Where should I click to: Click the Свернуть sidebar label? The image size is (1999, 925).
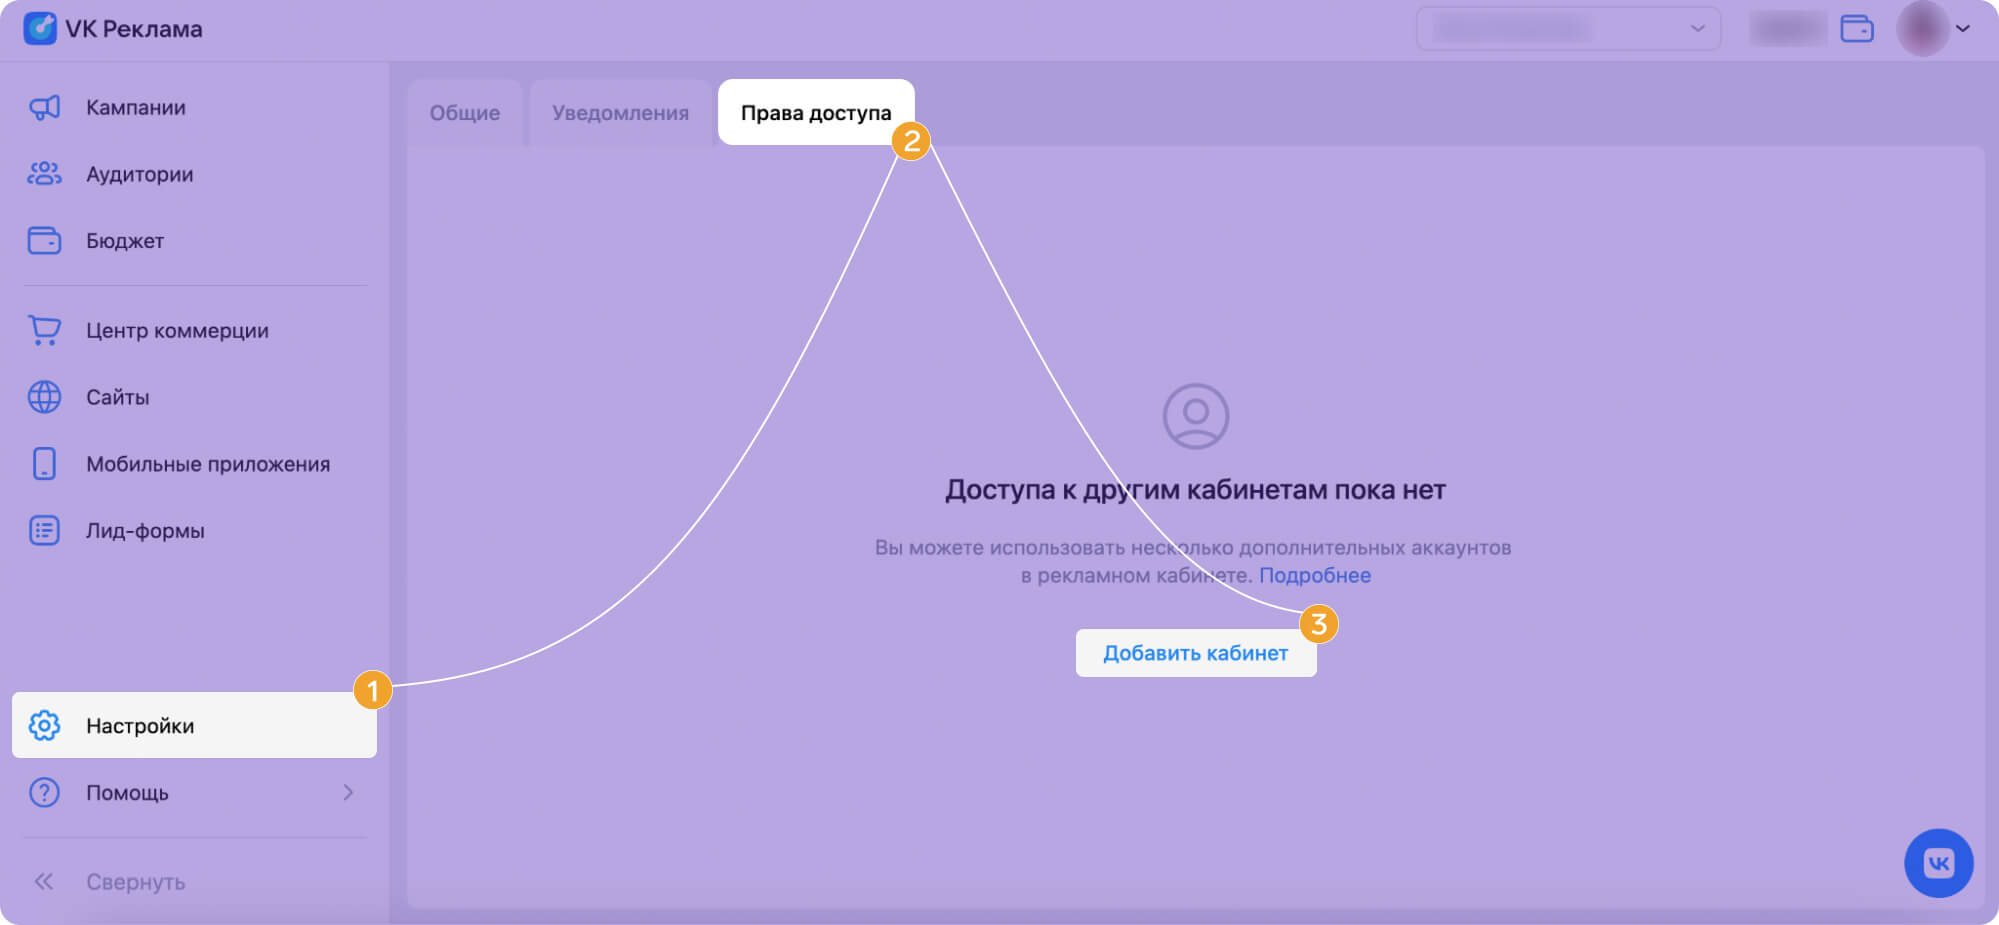136,882
